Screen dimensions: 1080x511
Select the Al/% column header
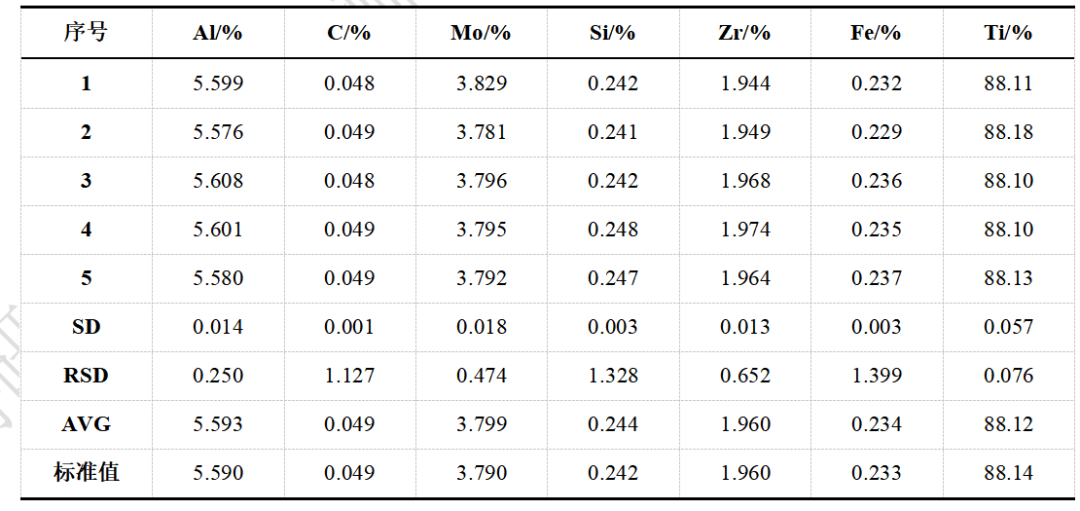click(x=218, y=32)
